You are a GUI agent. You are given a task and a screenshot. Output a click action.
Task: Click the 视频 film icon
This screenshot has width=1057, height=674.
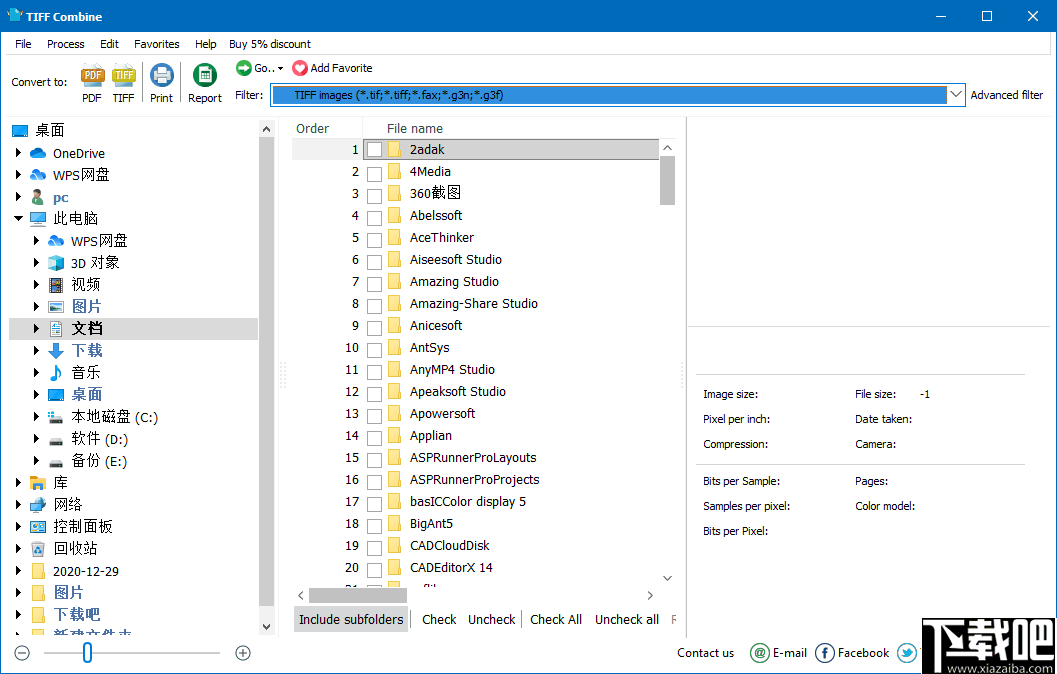point(56,284)
